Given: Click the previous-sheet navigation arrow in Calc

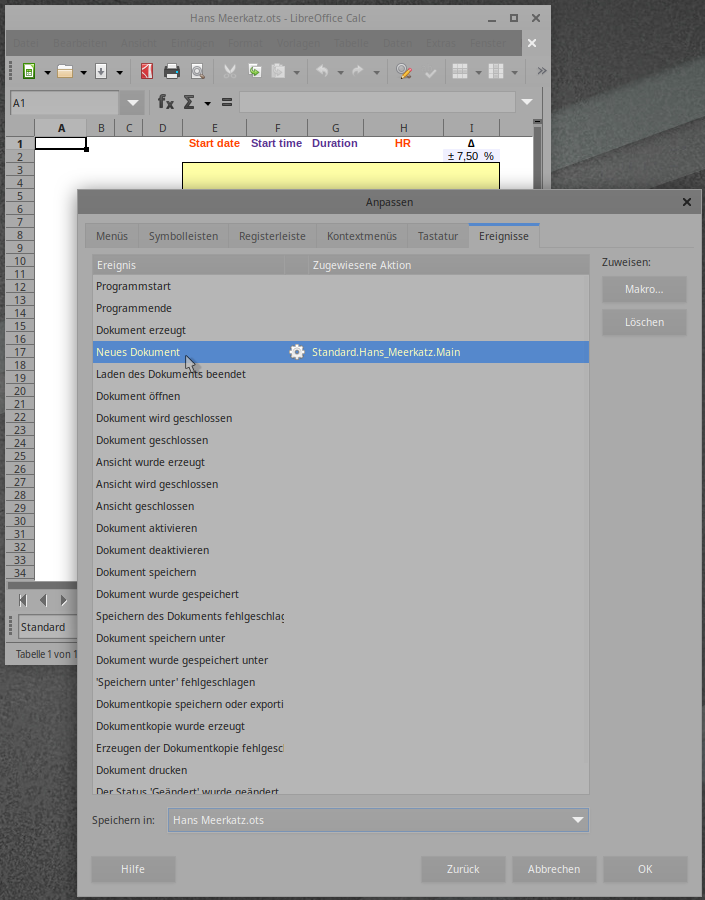Looking at the screenshot, I should 44,600.
